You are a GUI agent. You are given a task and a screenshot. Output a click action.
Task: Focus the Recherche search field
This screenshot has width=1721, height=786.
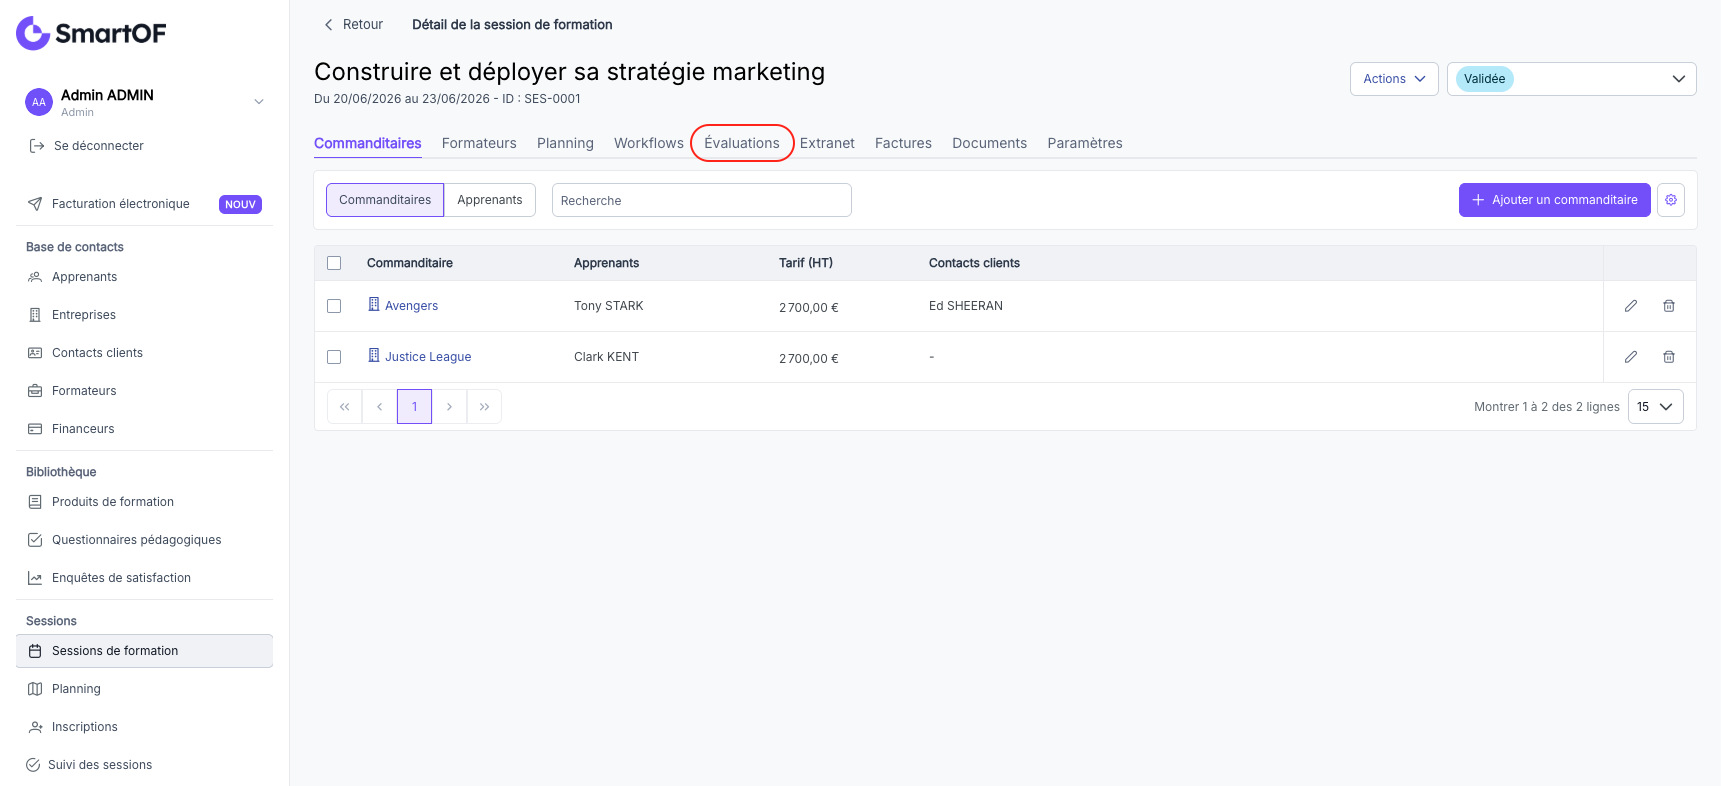[x=701, y=200]
